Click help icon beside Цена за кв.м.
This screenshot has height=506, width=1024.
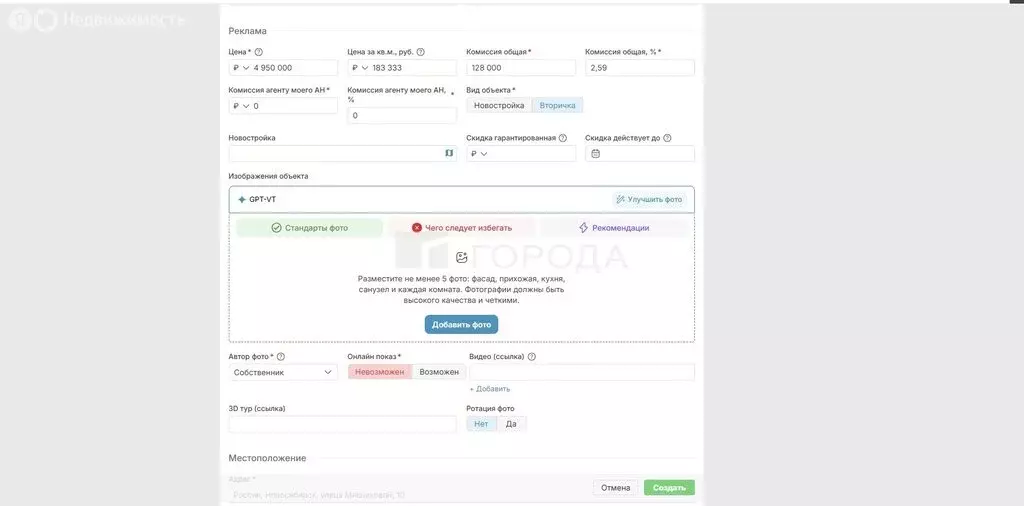coord(420,52)
